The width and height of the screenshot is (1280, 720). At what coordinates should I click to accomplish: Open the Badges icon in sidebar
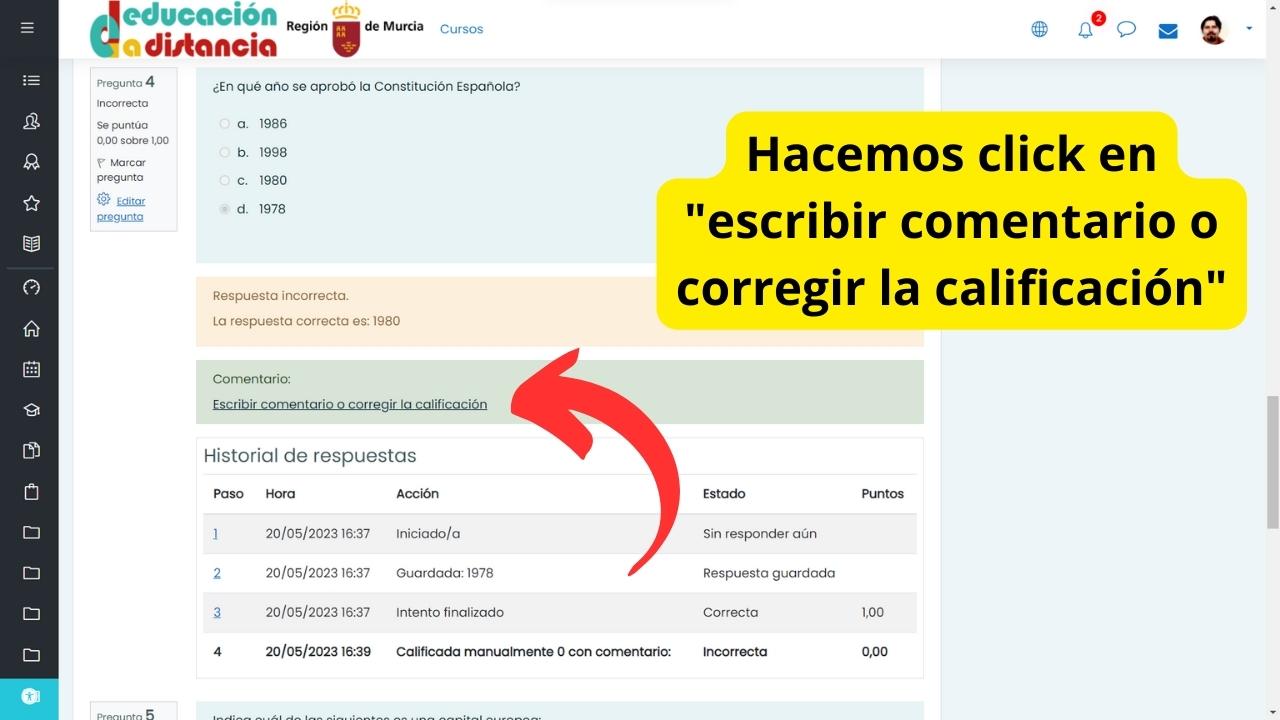31,163
